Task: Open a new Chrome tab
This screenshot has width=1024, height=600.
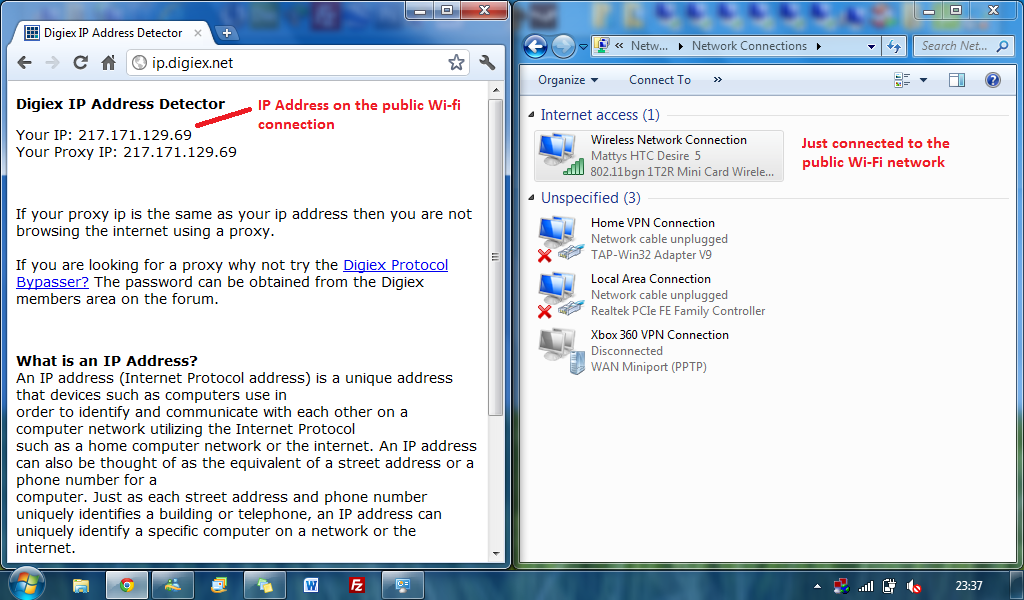Action: coord(227,33)
